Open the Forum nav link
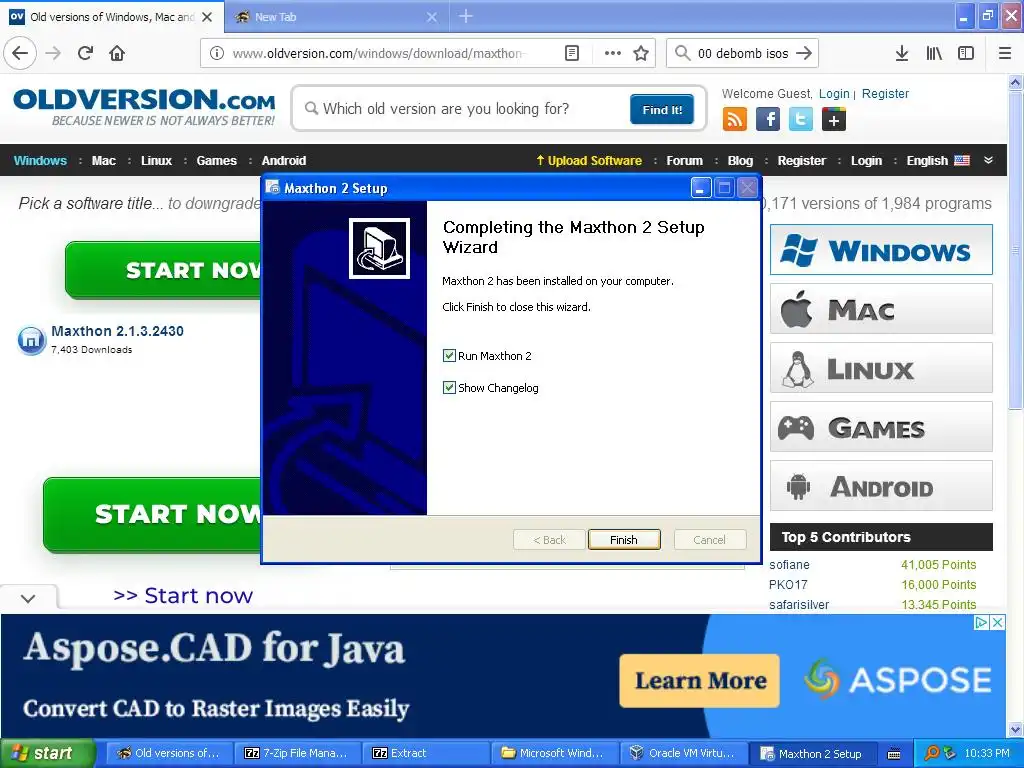Viewport: 1024px width, 768px height. (x=684, y=161)
